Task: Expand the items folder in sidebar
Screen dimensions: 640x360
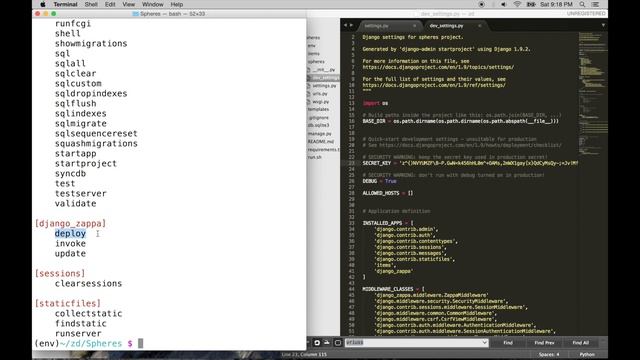Action: tap(313, 53)
